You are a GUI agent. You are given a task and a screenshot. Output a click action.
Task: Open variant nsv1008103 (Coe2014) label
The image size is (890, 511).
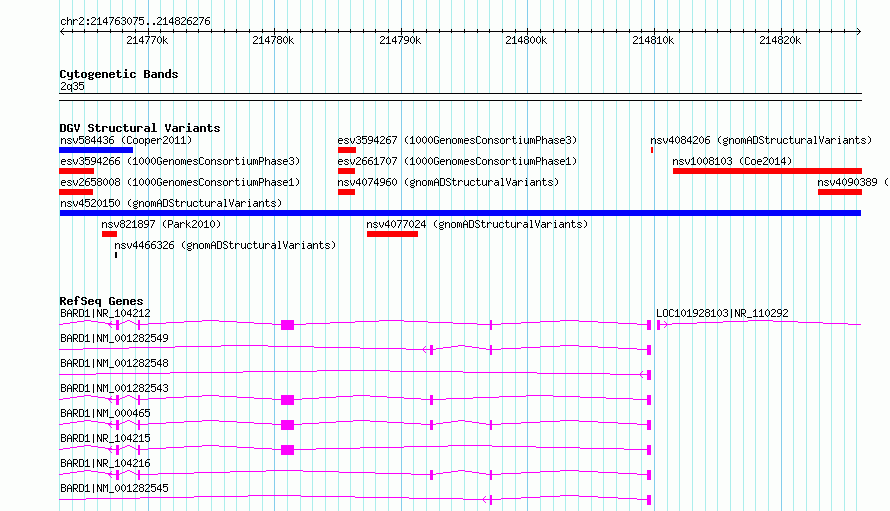coord(732,161)
